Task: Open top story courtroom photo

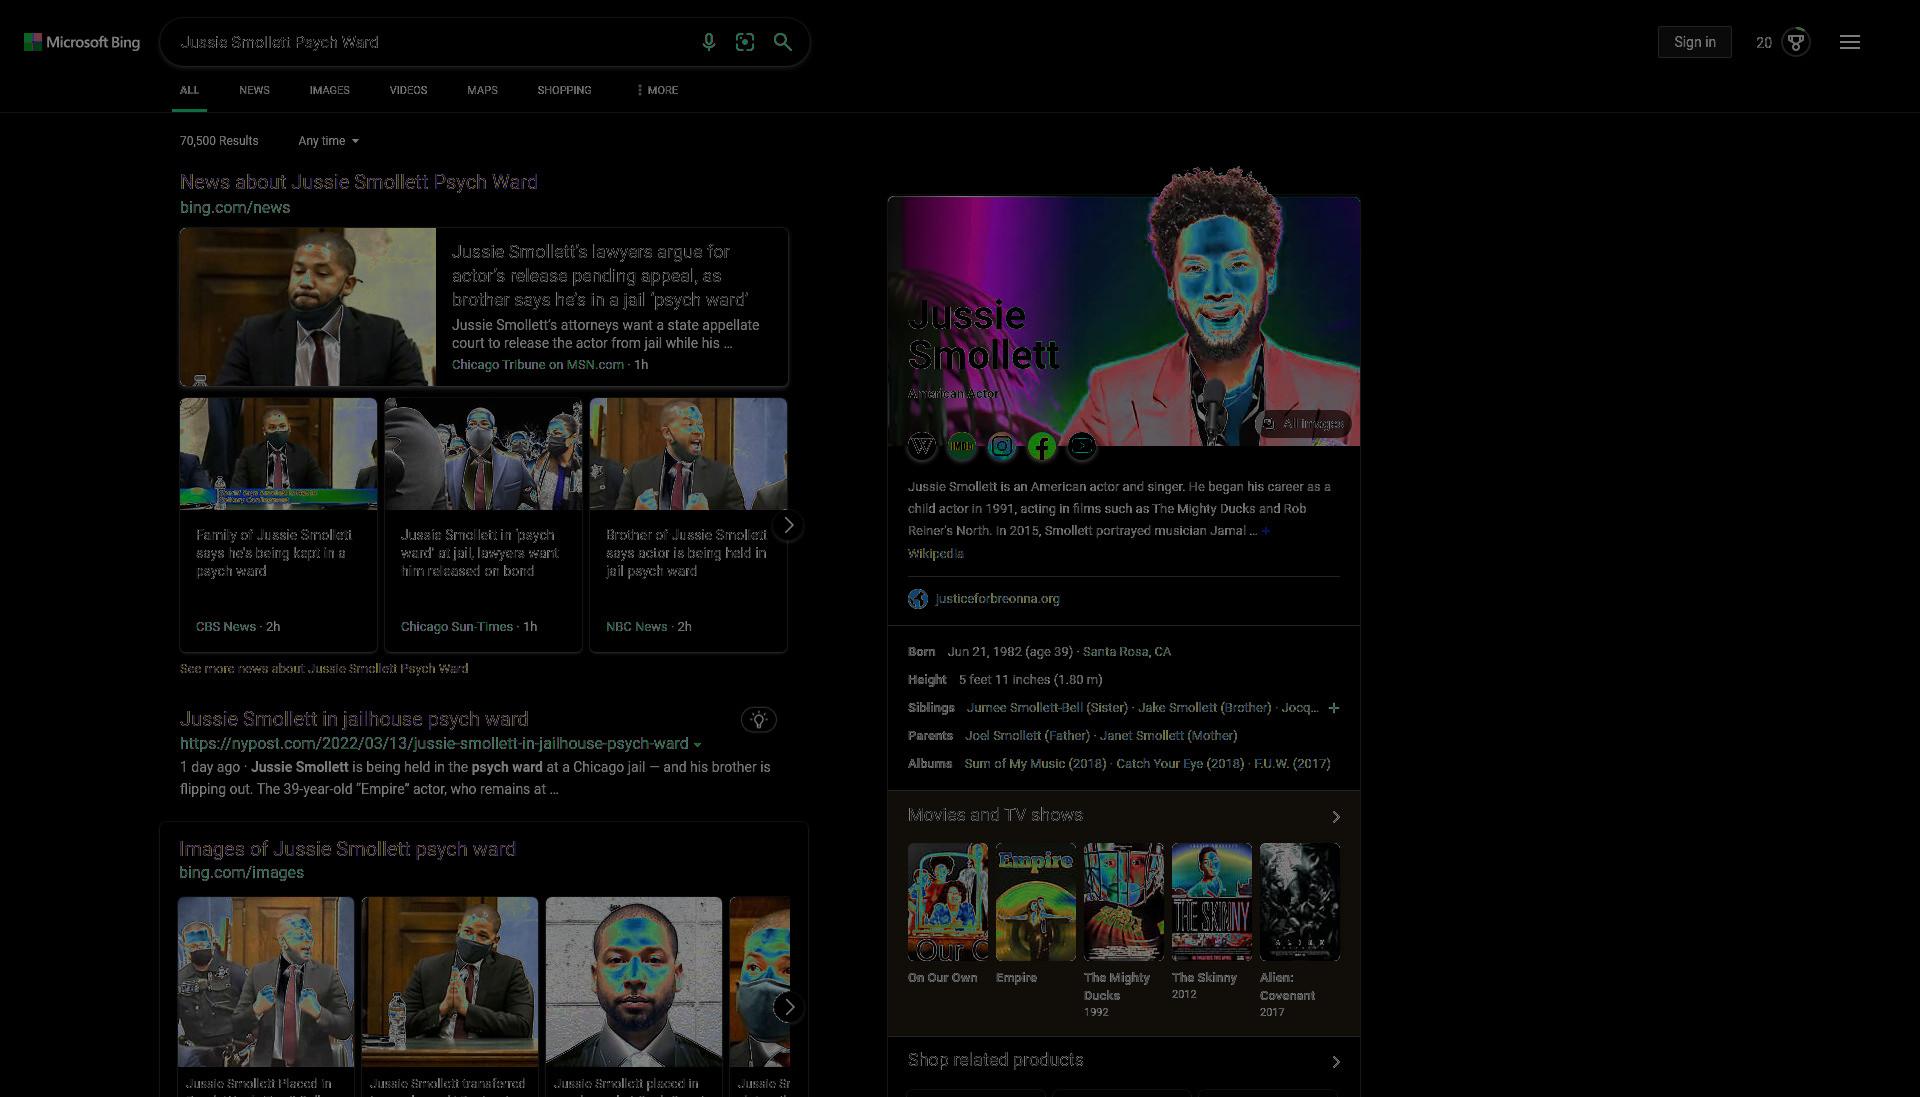Action: coord(308,307)
